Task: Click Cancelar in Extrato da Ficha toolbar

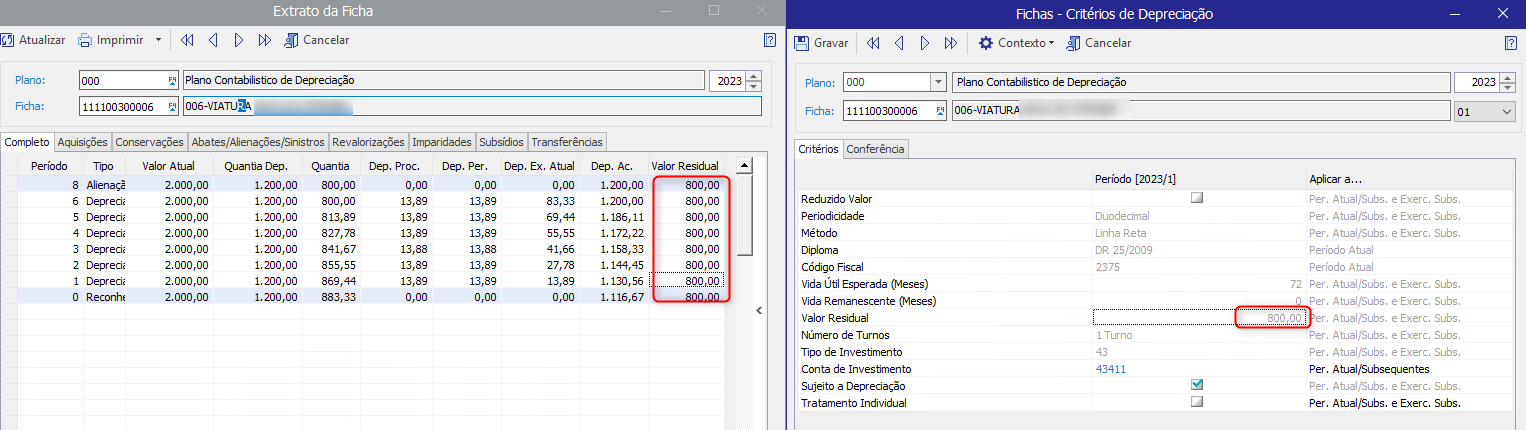Action: [x=317, y=40]
